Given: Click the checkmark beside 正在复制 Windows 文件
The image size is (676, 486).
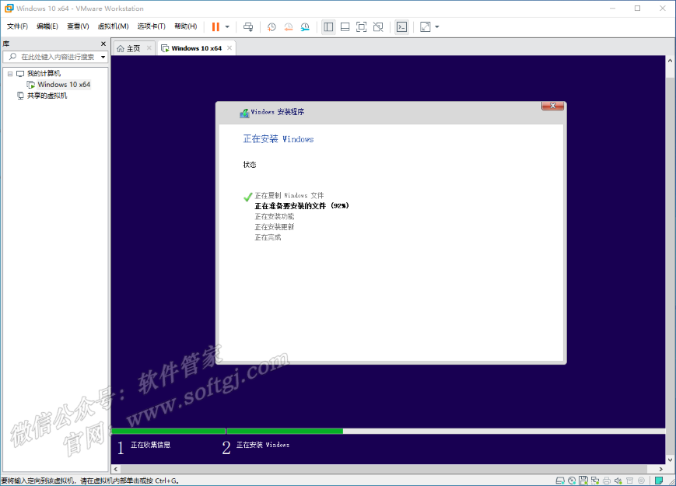Looking at the screenshot, I should (247, 197).
